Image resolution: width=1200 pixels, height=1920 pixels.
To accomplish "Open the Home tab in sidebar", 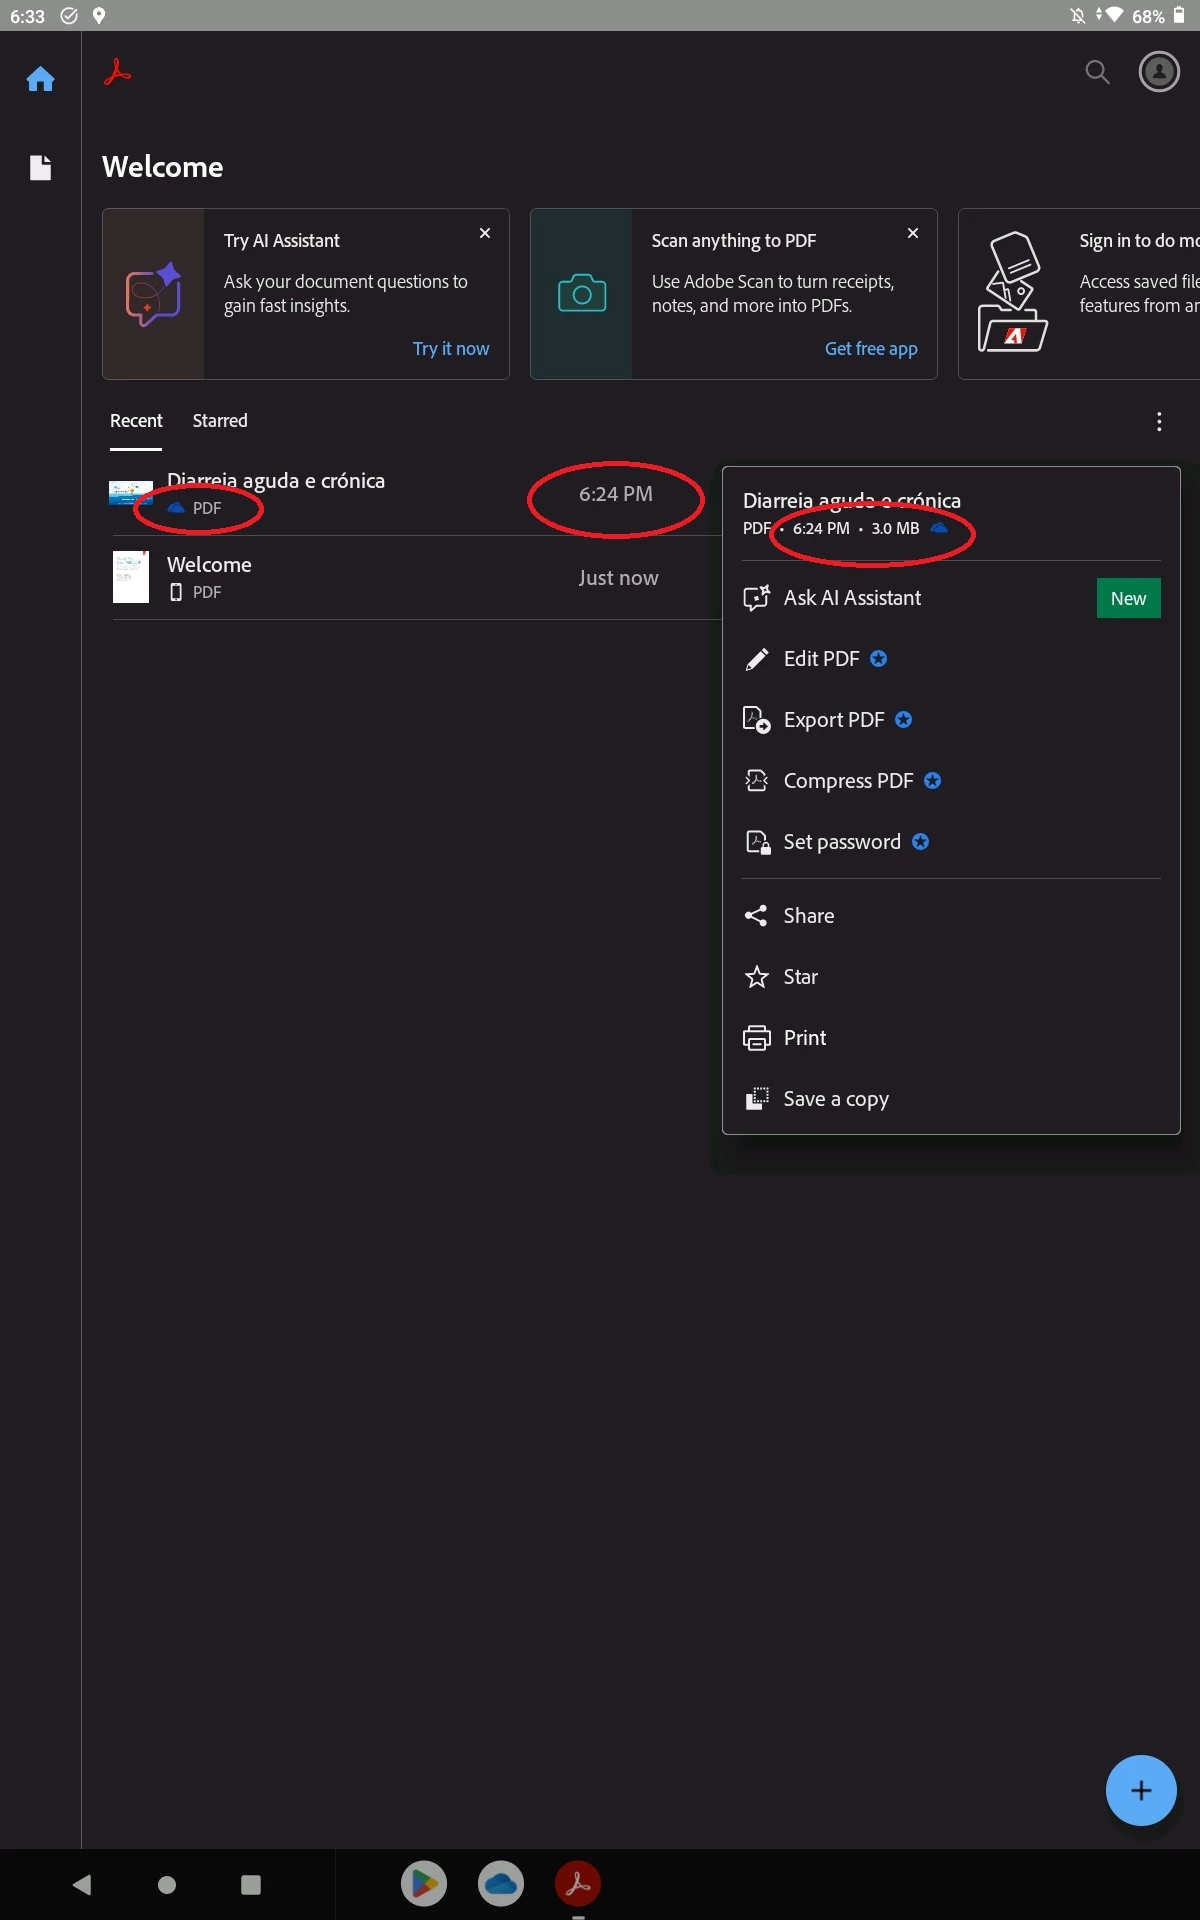I will point(40,79).
